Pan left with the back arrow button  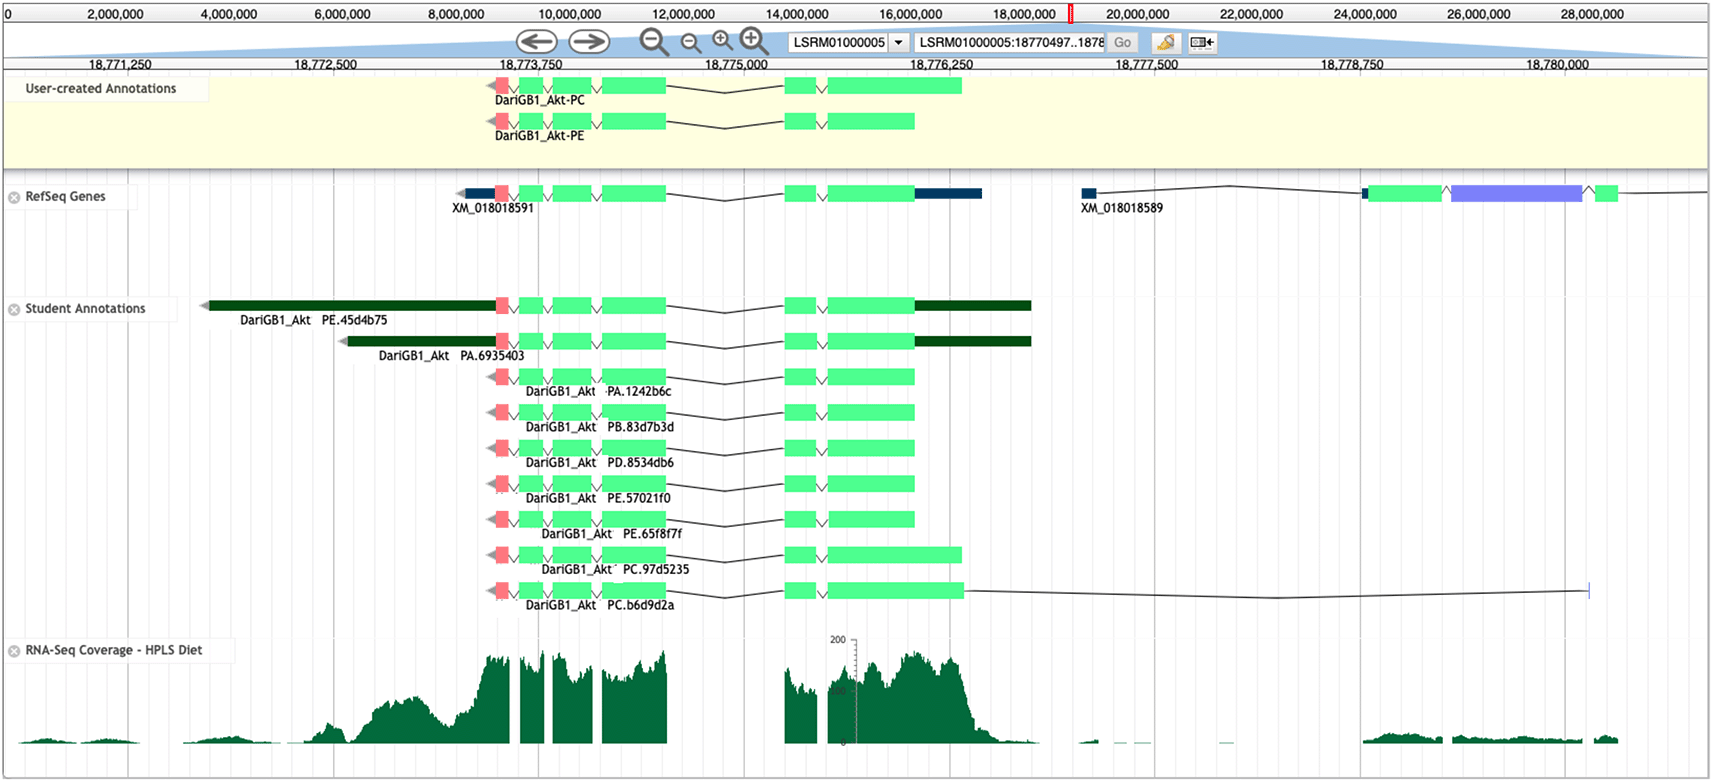click(537, 41)
